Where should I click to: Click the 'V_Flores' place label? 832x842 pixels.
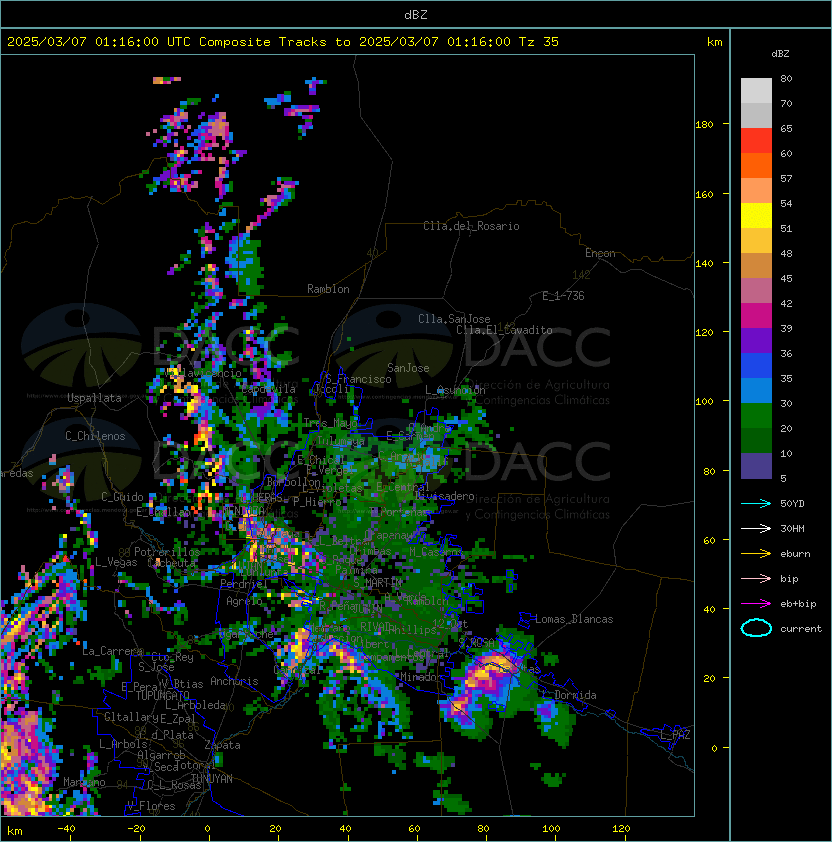(151, 806)
